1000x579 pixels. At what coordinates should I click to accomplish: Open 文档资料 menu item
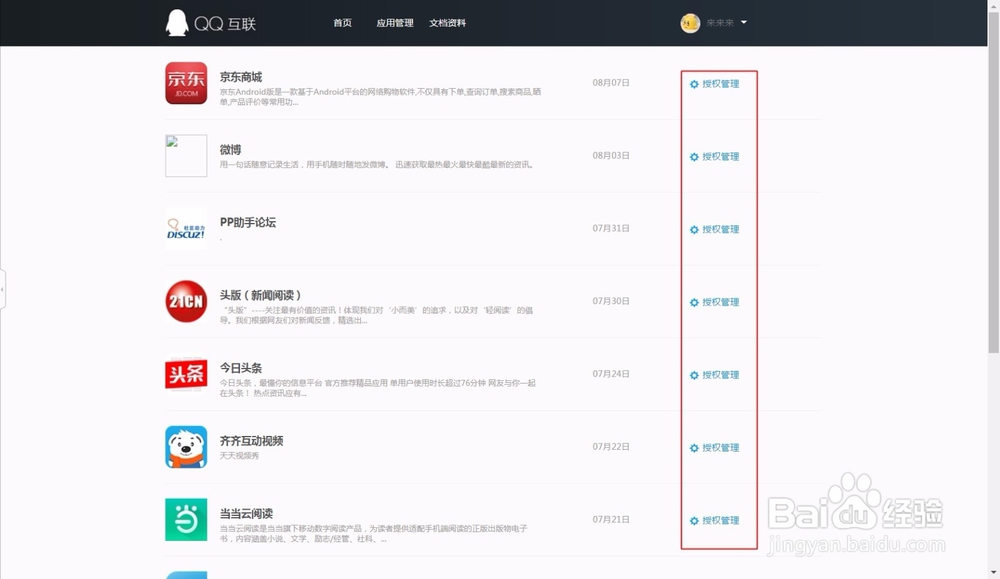tap(448, 23)
